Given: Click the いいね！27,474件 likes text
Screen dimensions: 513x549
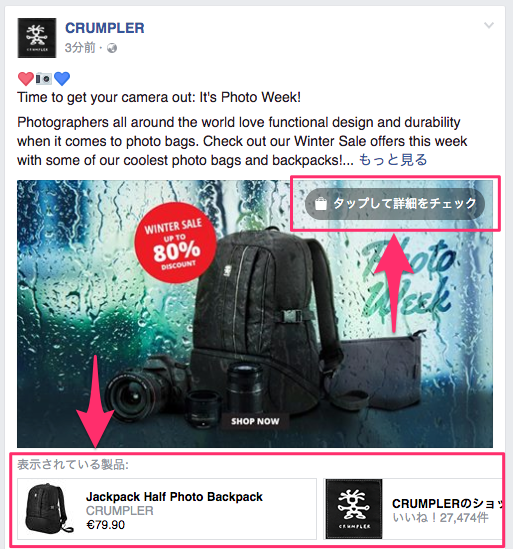Looking at the screenshot, I should click(440, 517).
